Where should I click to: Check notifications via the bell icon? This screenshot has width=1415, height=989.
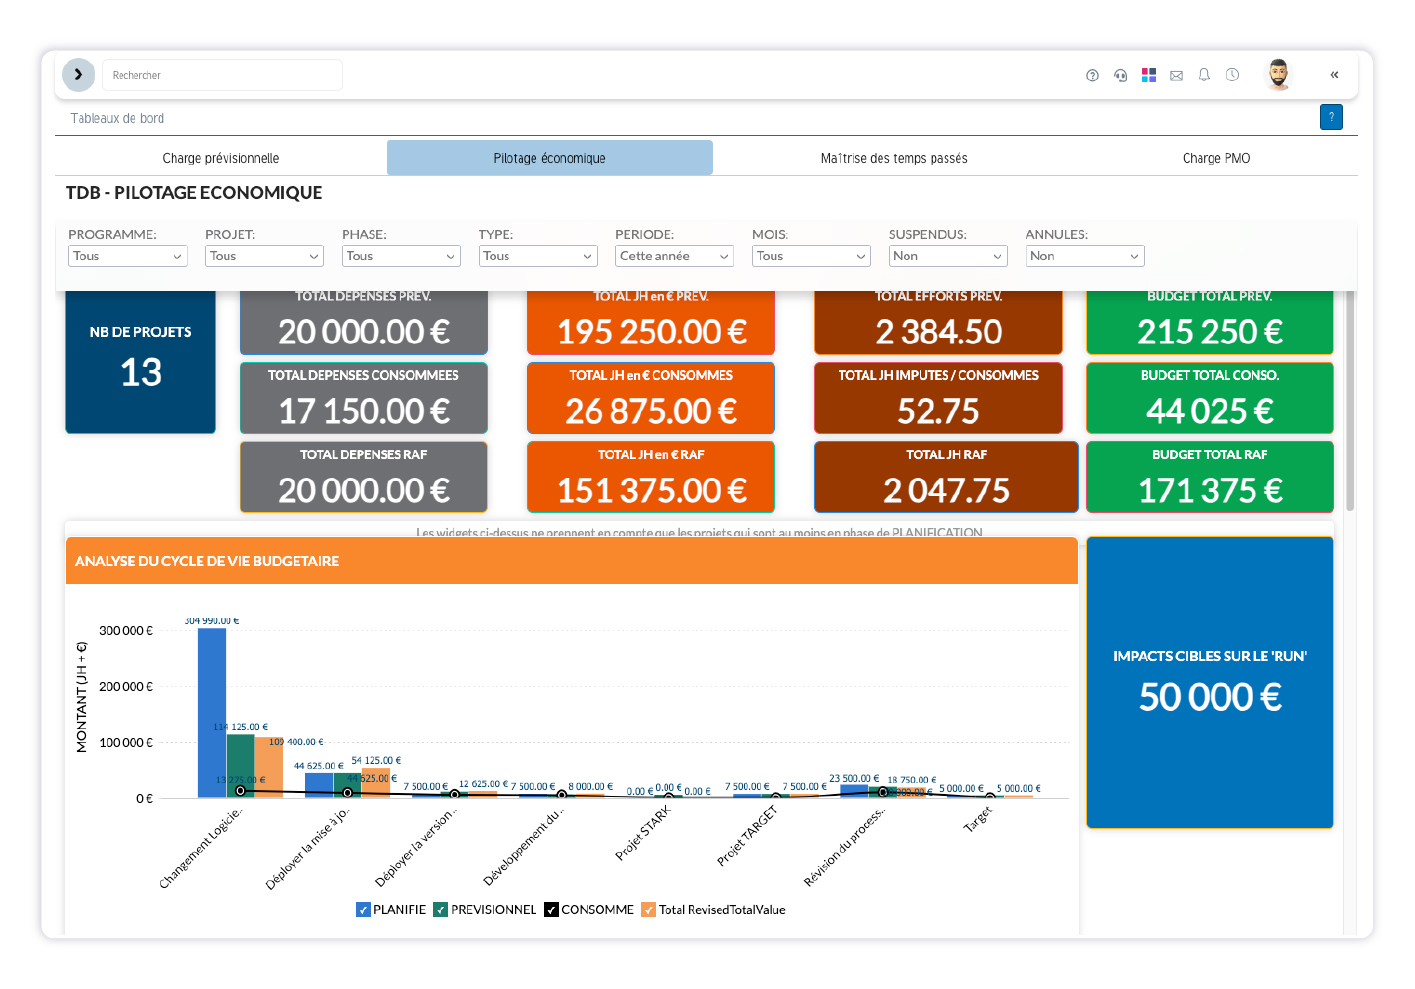pyautogui.click(x=1204, y=74)
